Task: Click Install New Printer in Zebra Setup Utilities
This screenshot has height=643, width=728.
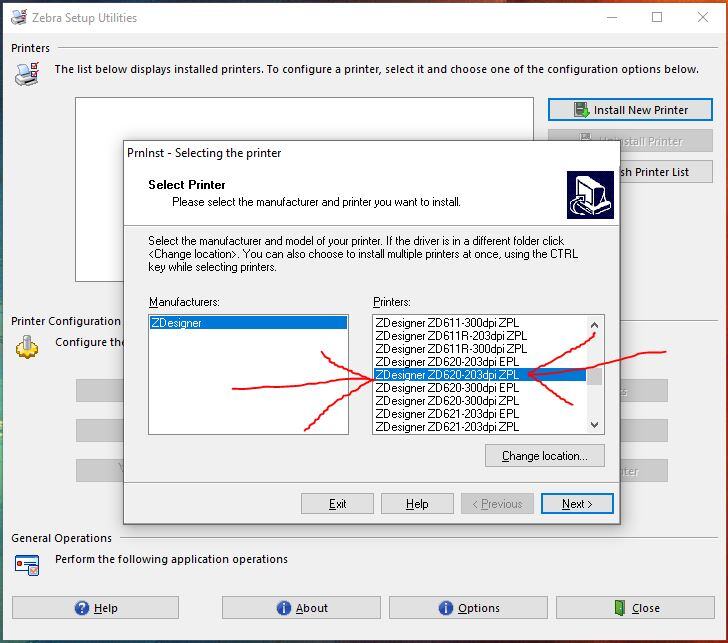Action: 630,110
